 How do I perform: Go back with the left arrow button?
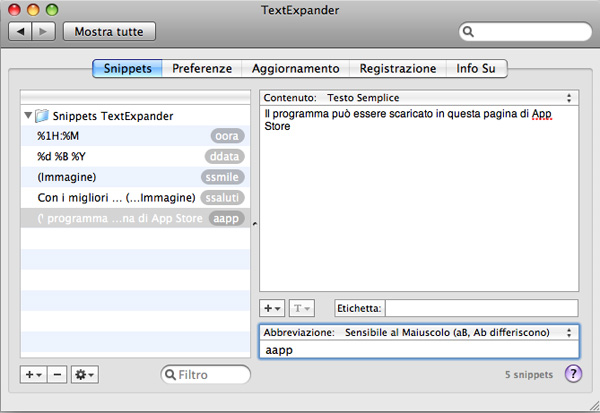(20, 31)
